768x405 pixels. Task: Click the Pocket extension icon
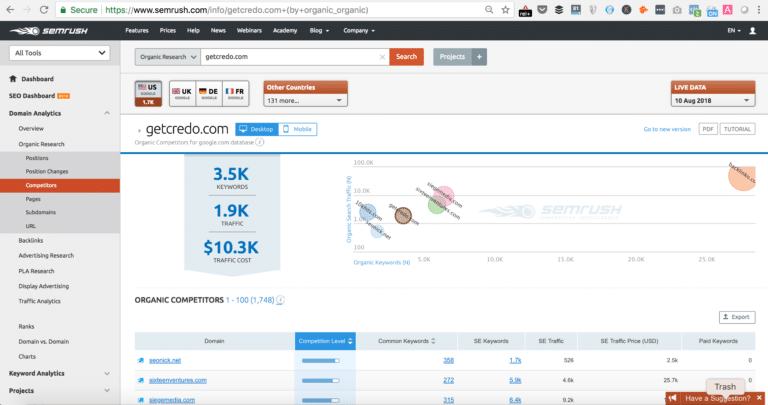542,10
